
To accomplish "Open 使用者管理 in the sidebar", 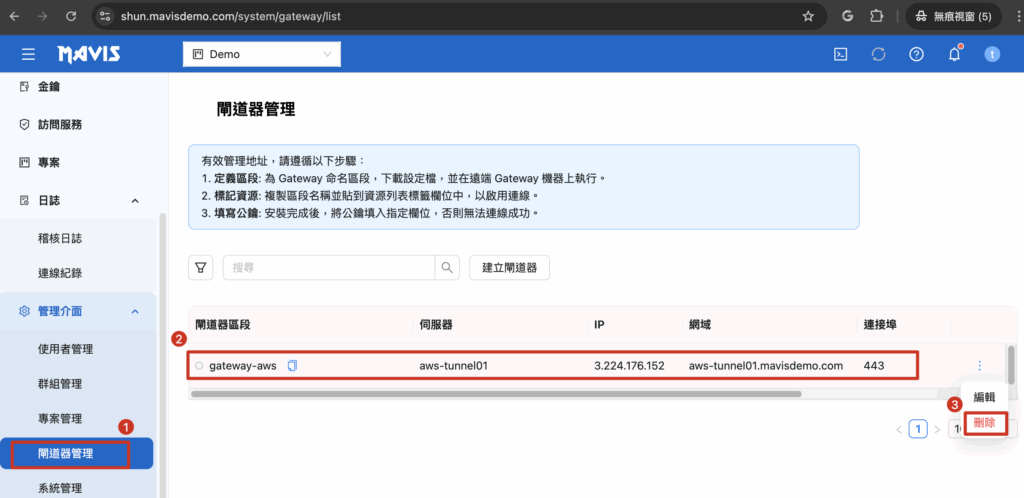I will (65, 349).
